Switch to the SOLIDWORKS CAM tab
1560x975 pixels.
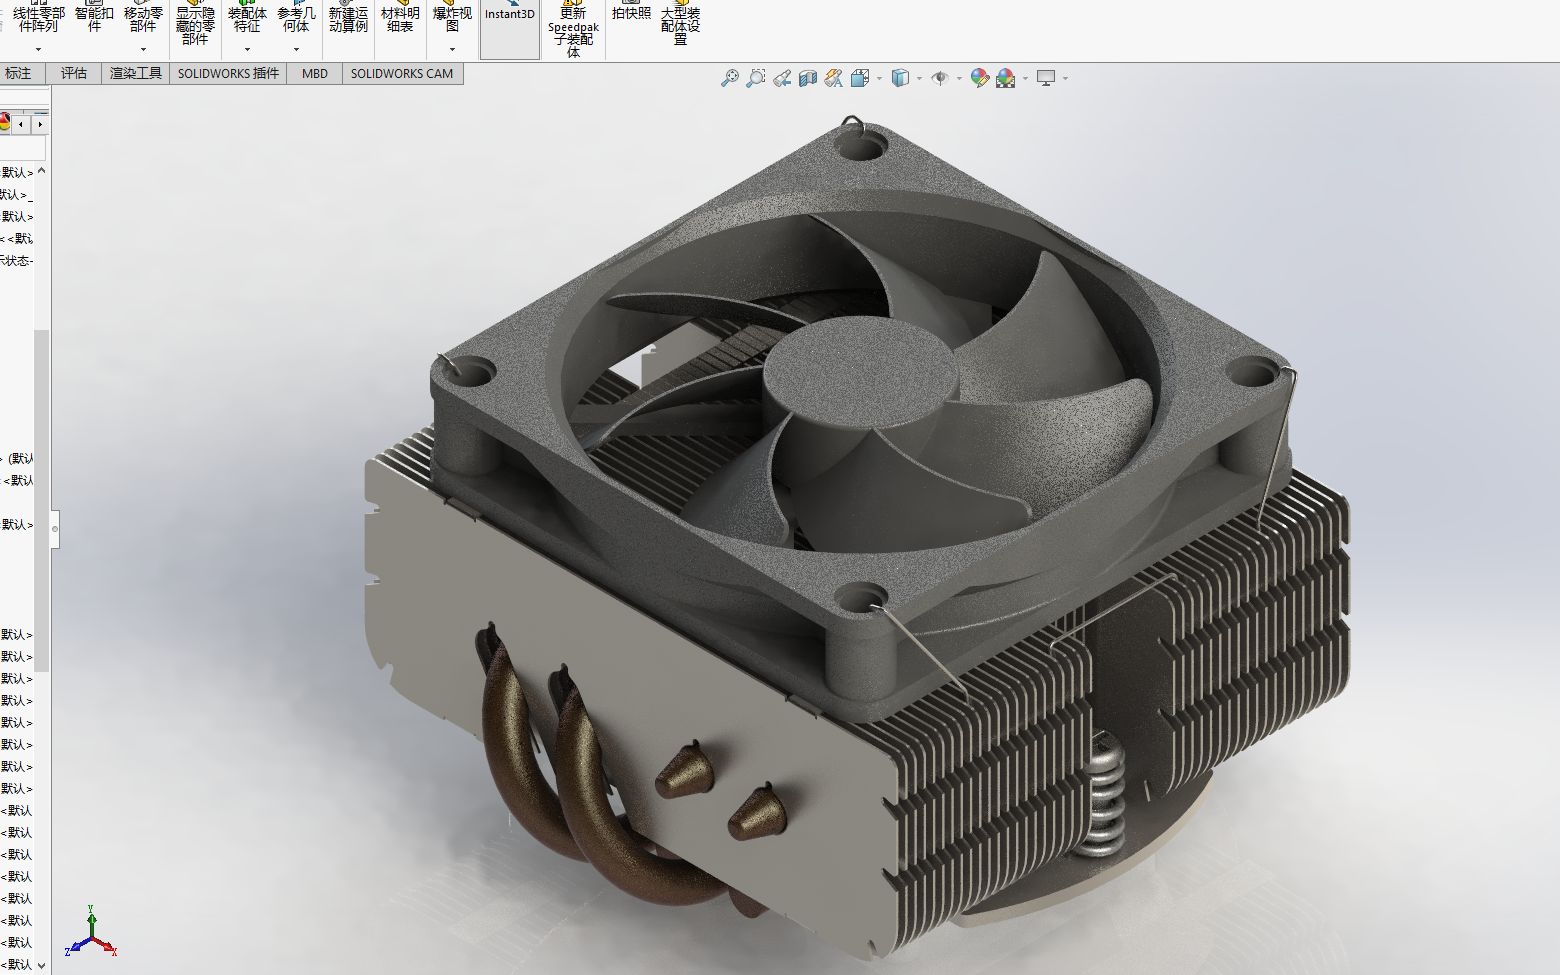click(x=403, y=73)
